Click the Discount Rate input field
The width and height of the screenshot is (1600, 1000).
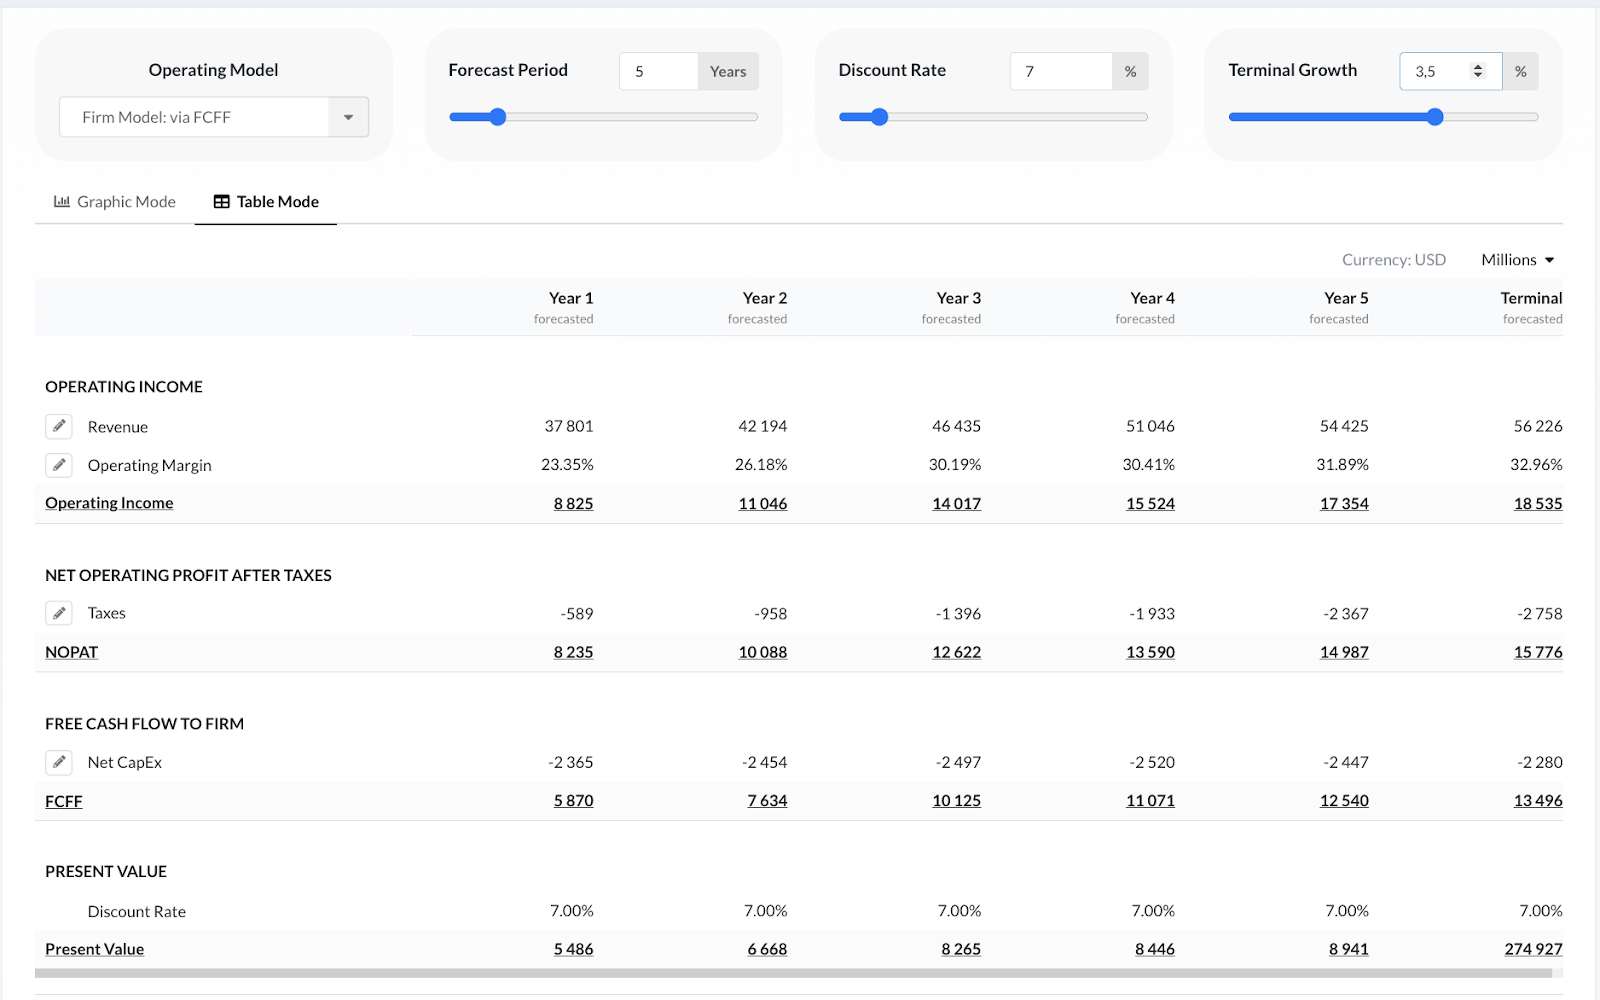click(1060, 71)
